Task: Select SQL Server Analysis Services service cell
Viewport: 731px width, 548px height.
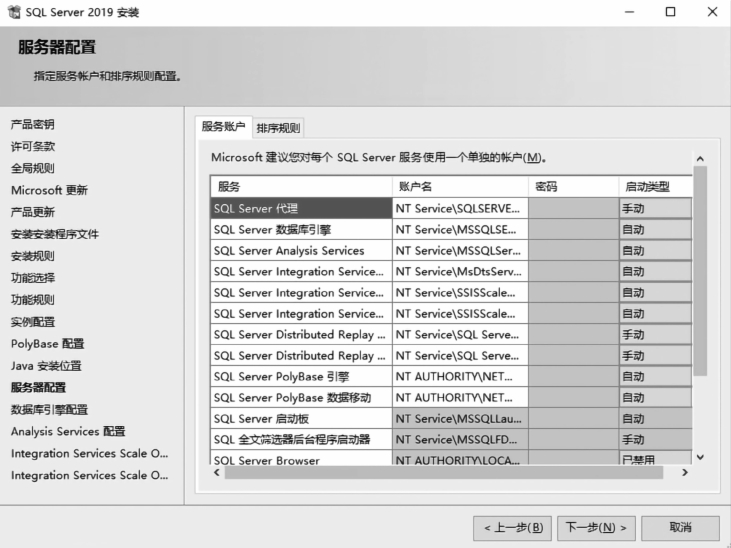Action: click(301, 250)
